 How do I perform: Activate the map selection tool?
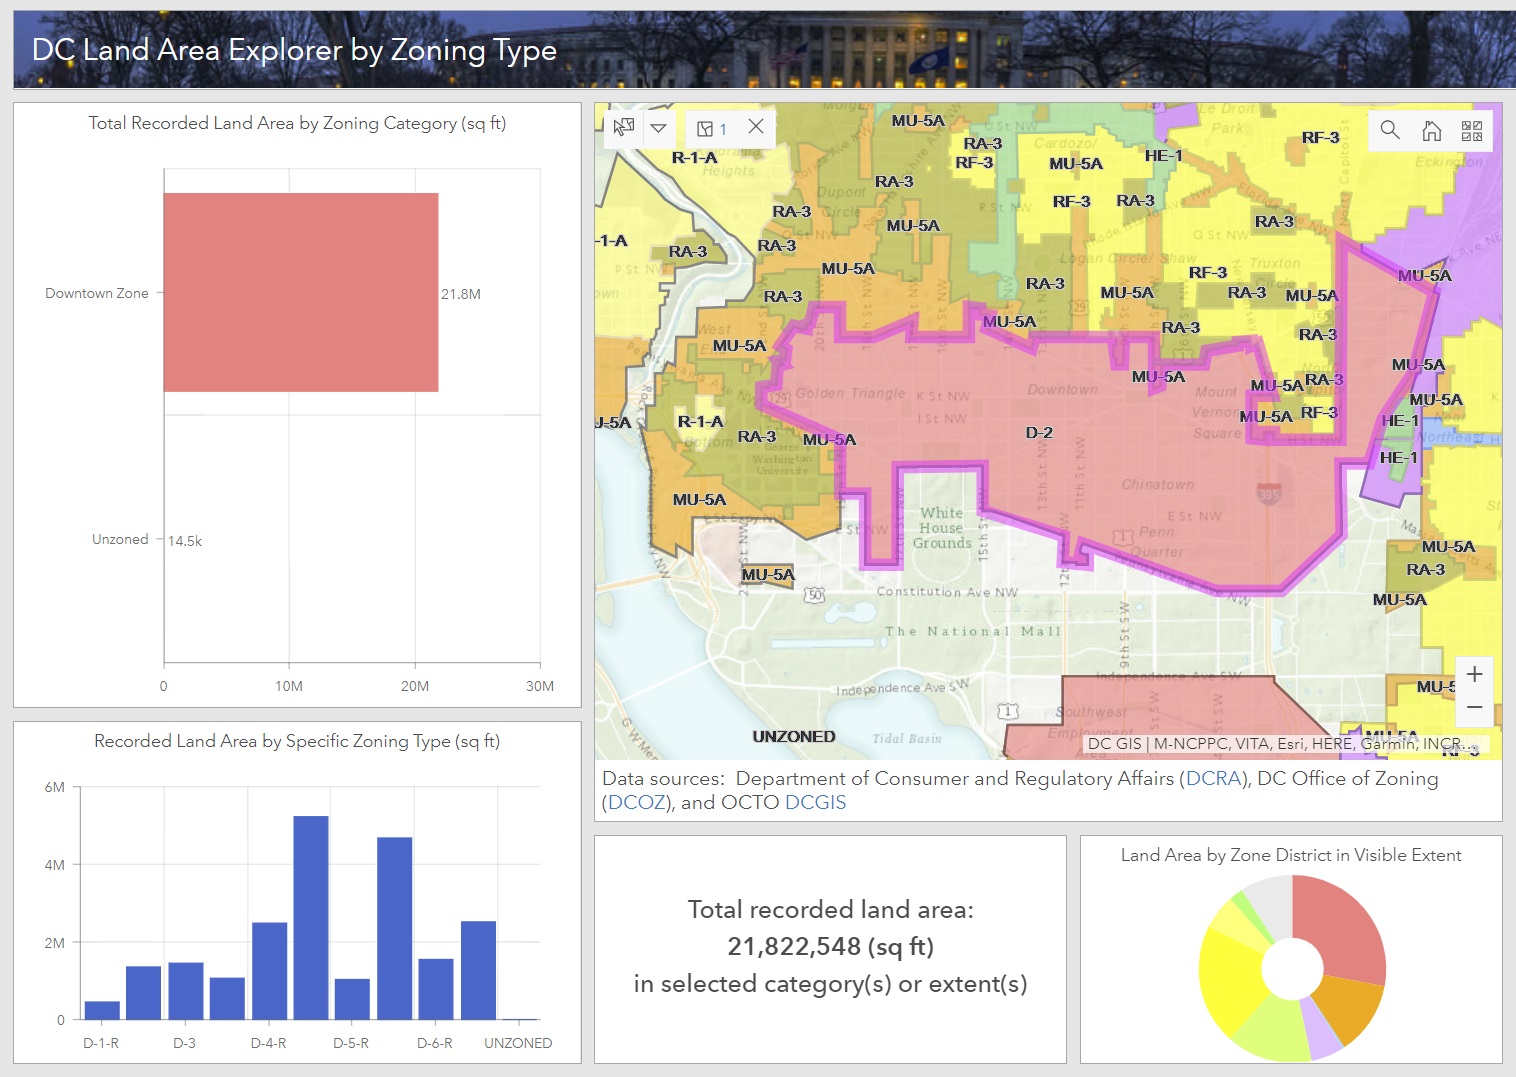coord(624,127)
